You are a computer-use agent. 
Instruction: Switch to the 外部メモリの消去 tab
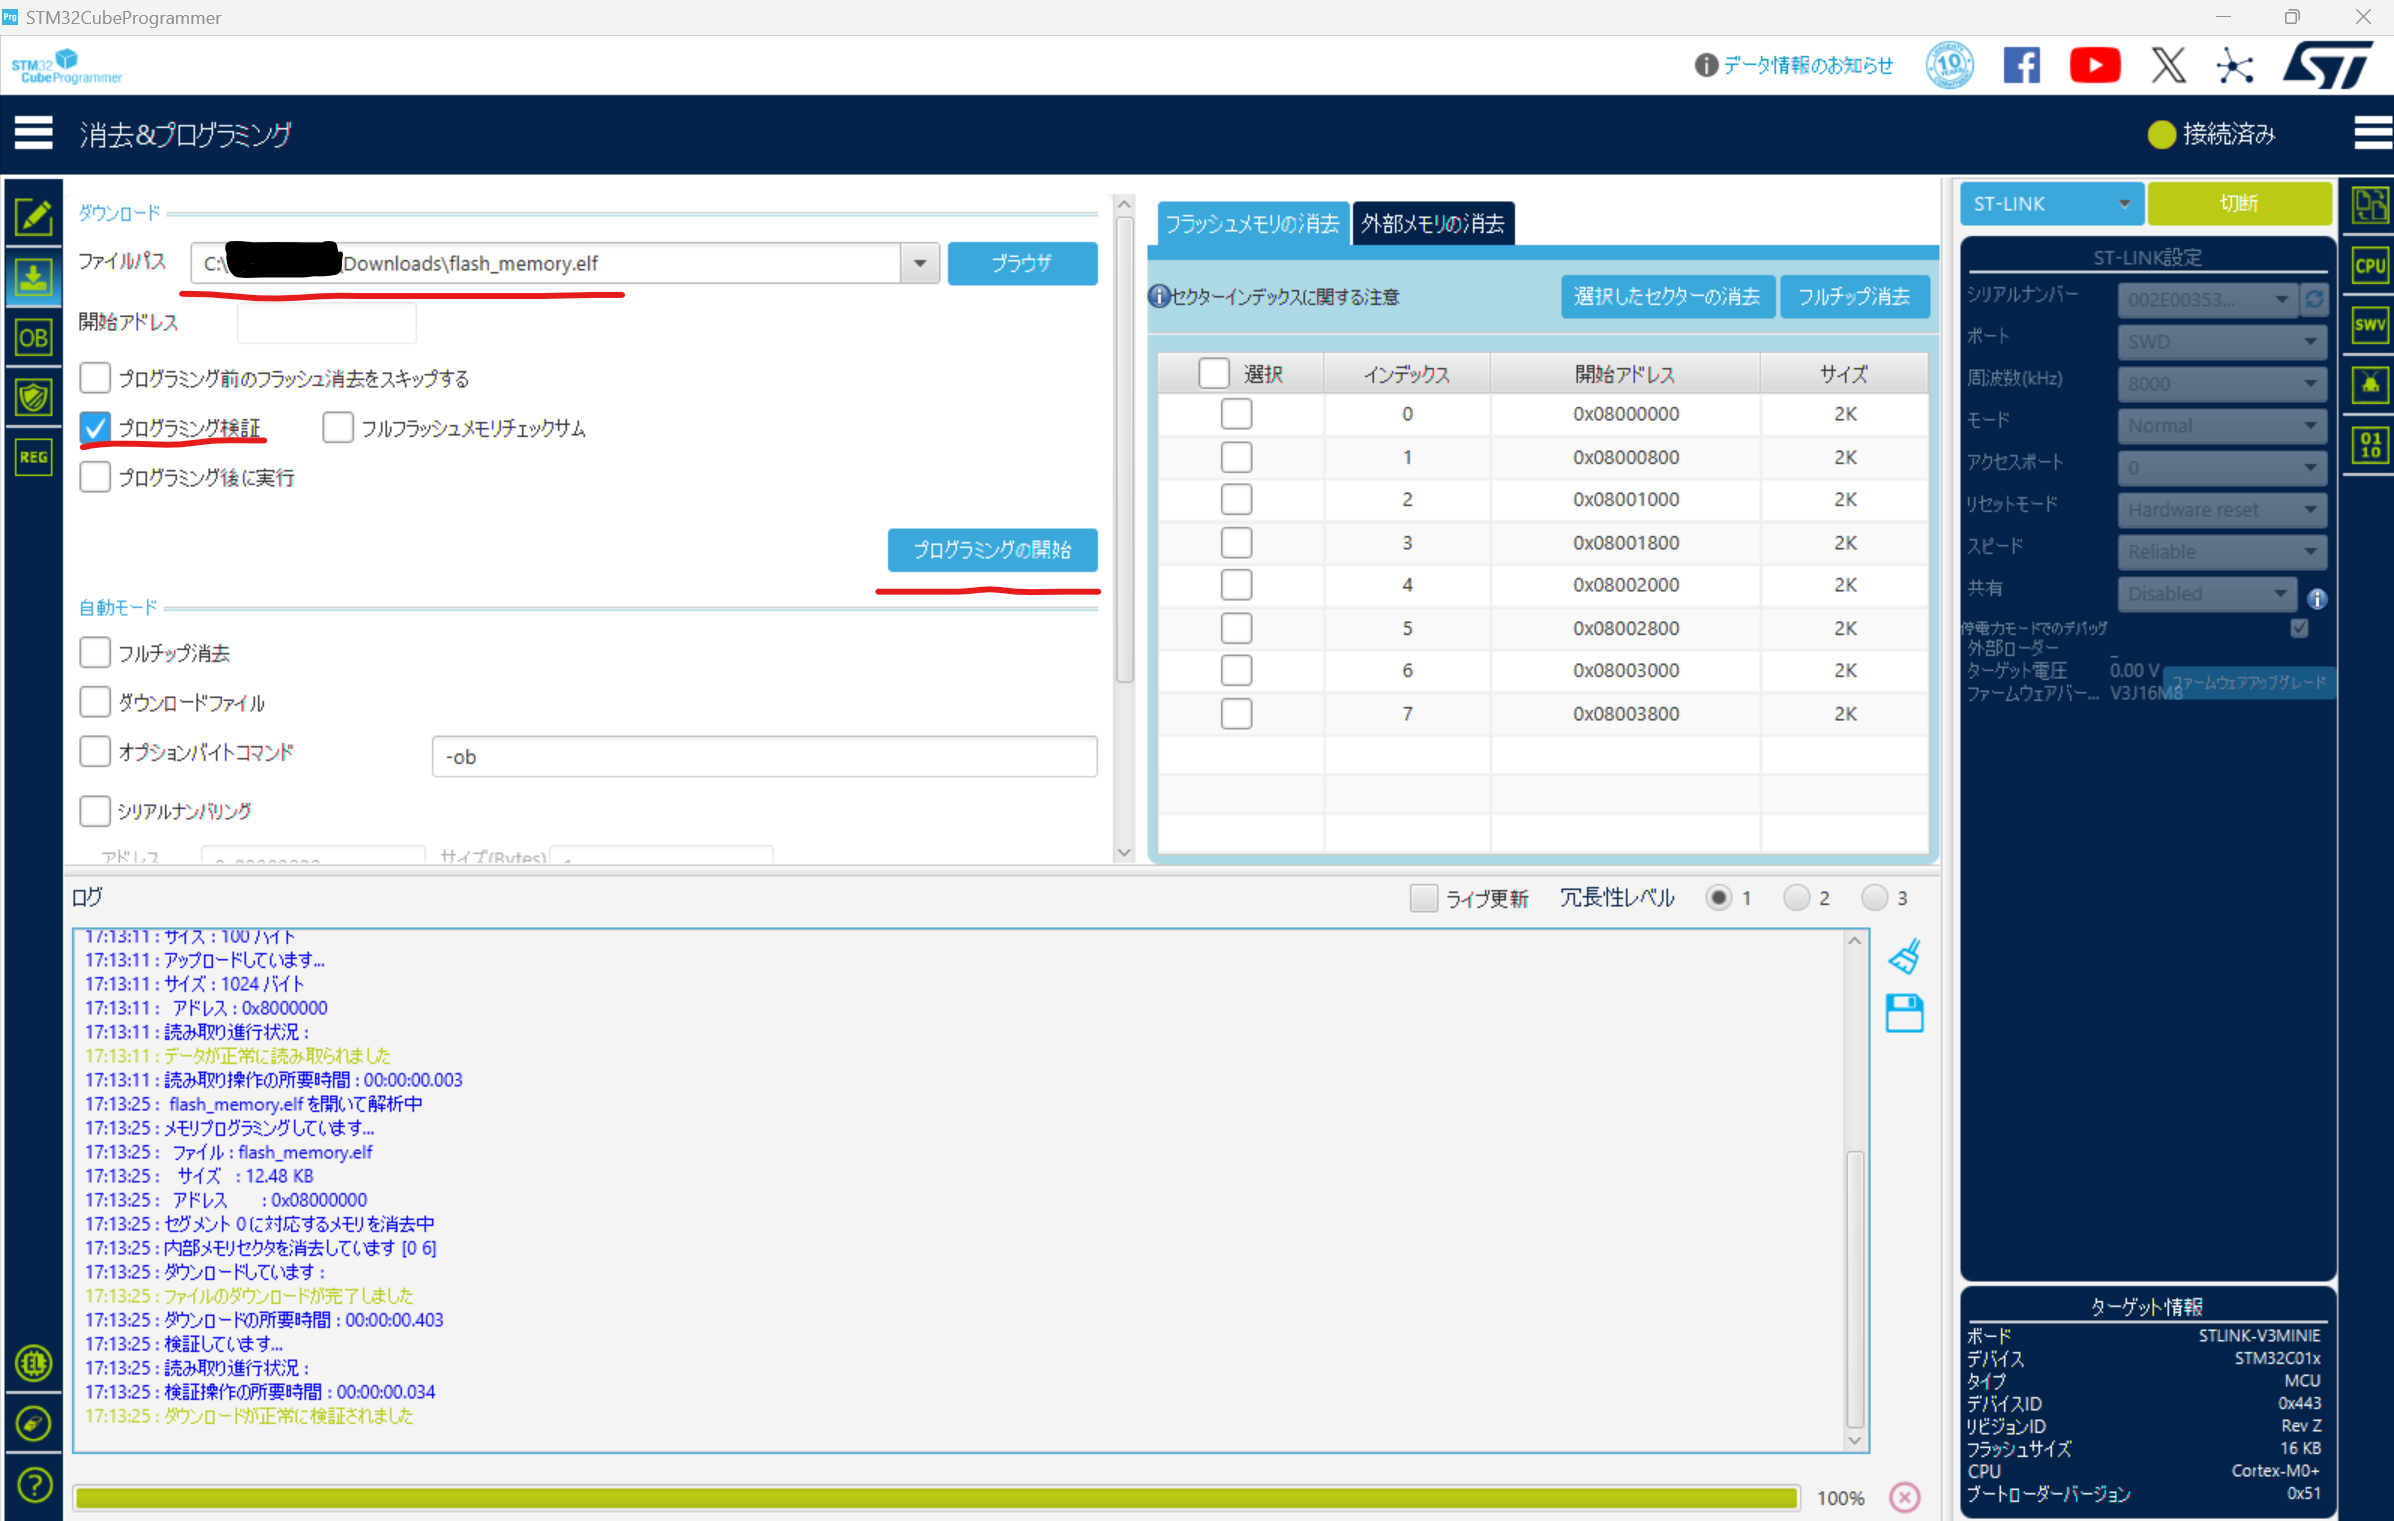(1432, 223)
